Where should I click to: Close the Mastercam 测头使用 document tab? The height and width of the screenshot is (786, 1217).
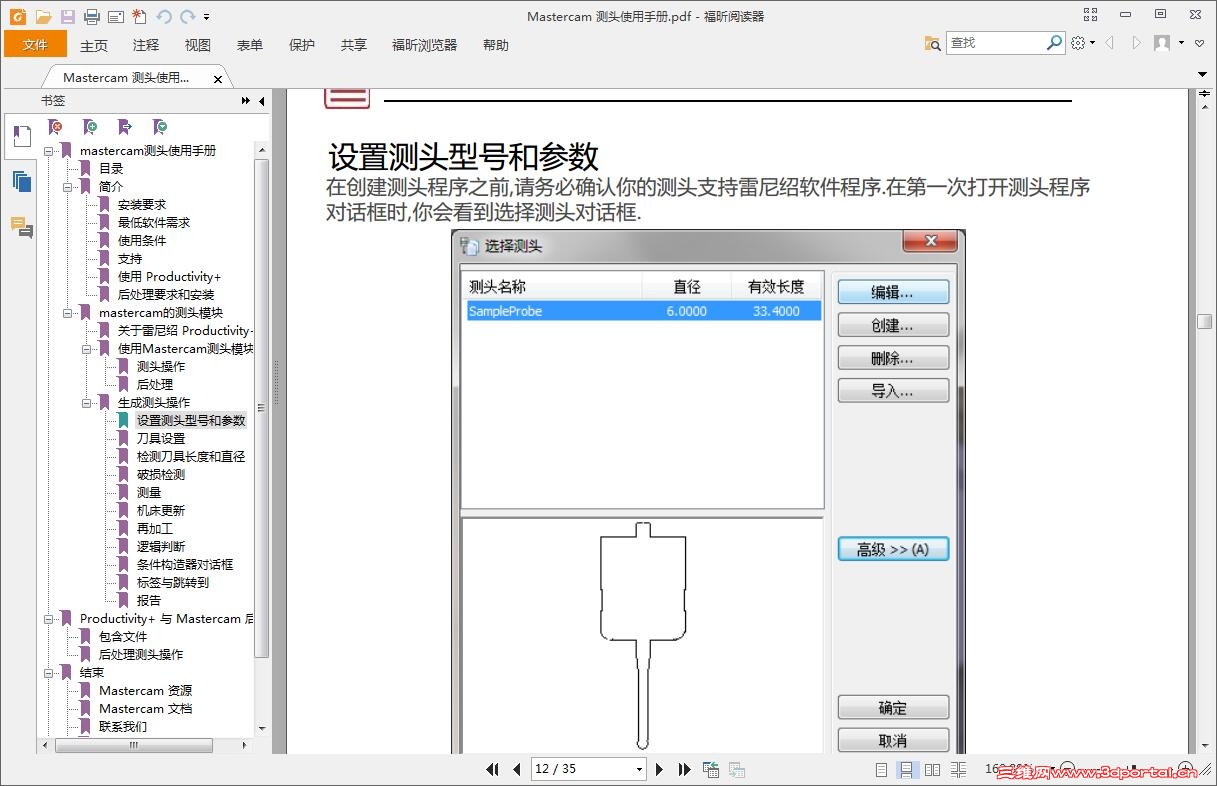[218, 78]
